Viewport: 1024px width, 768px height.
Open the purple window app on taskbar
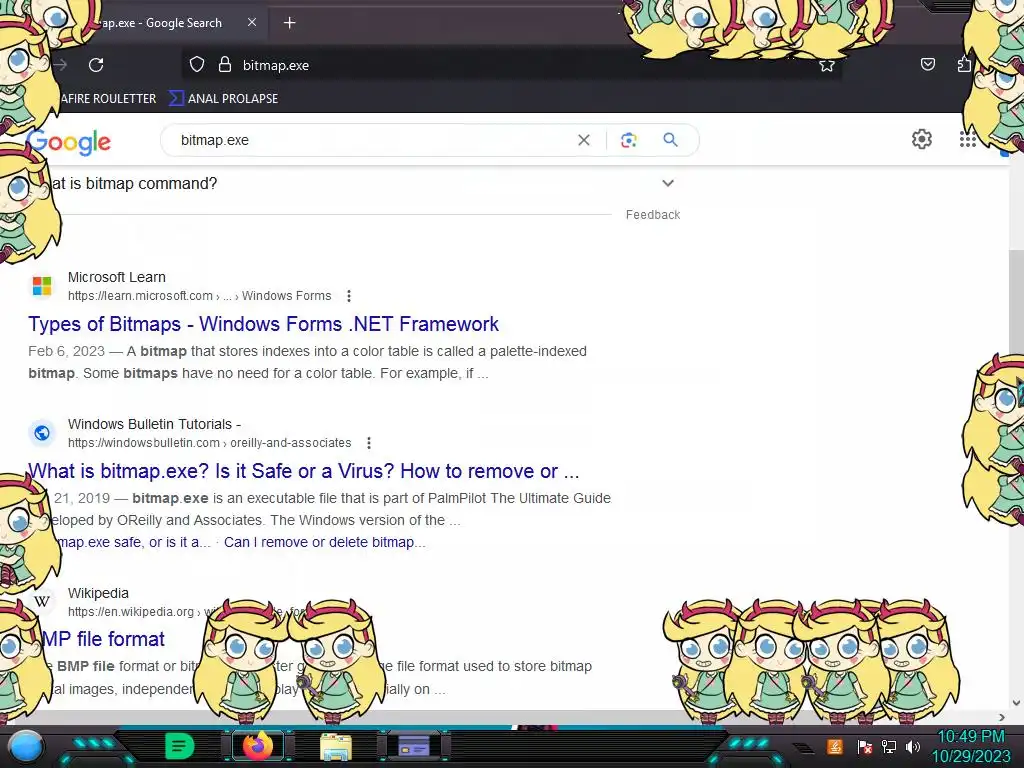pos(414,746)
